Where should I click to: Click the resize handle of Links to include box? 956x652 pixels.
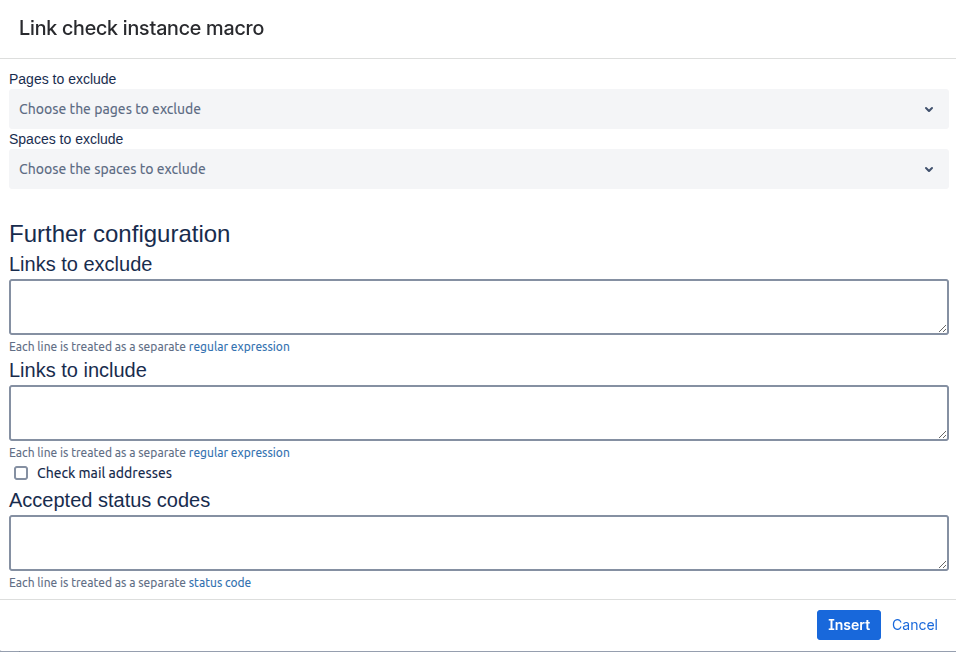tap(942, 434)
